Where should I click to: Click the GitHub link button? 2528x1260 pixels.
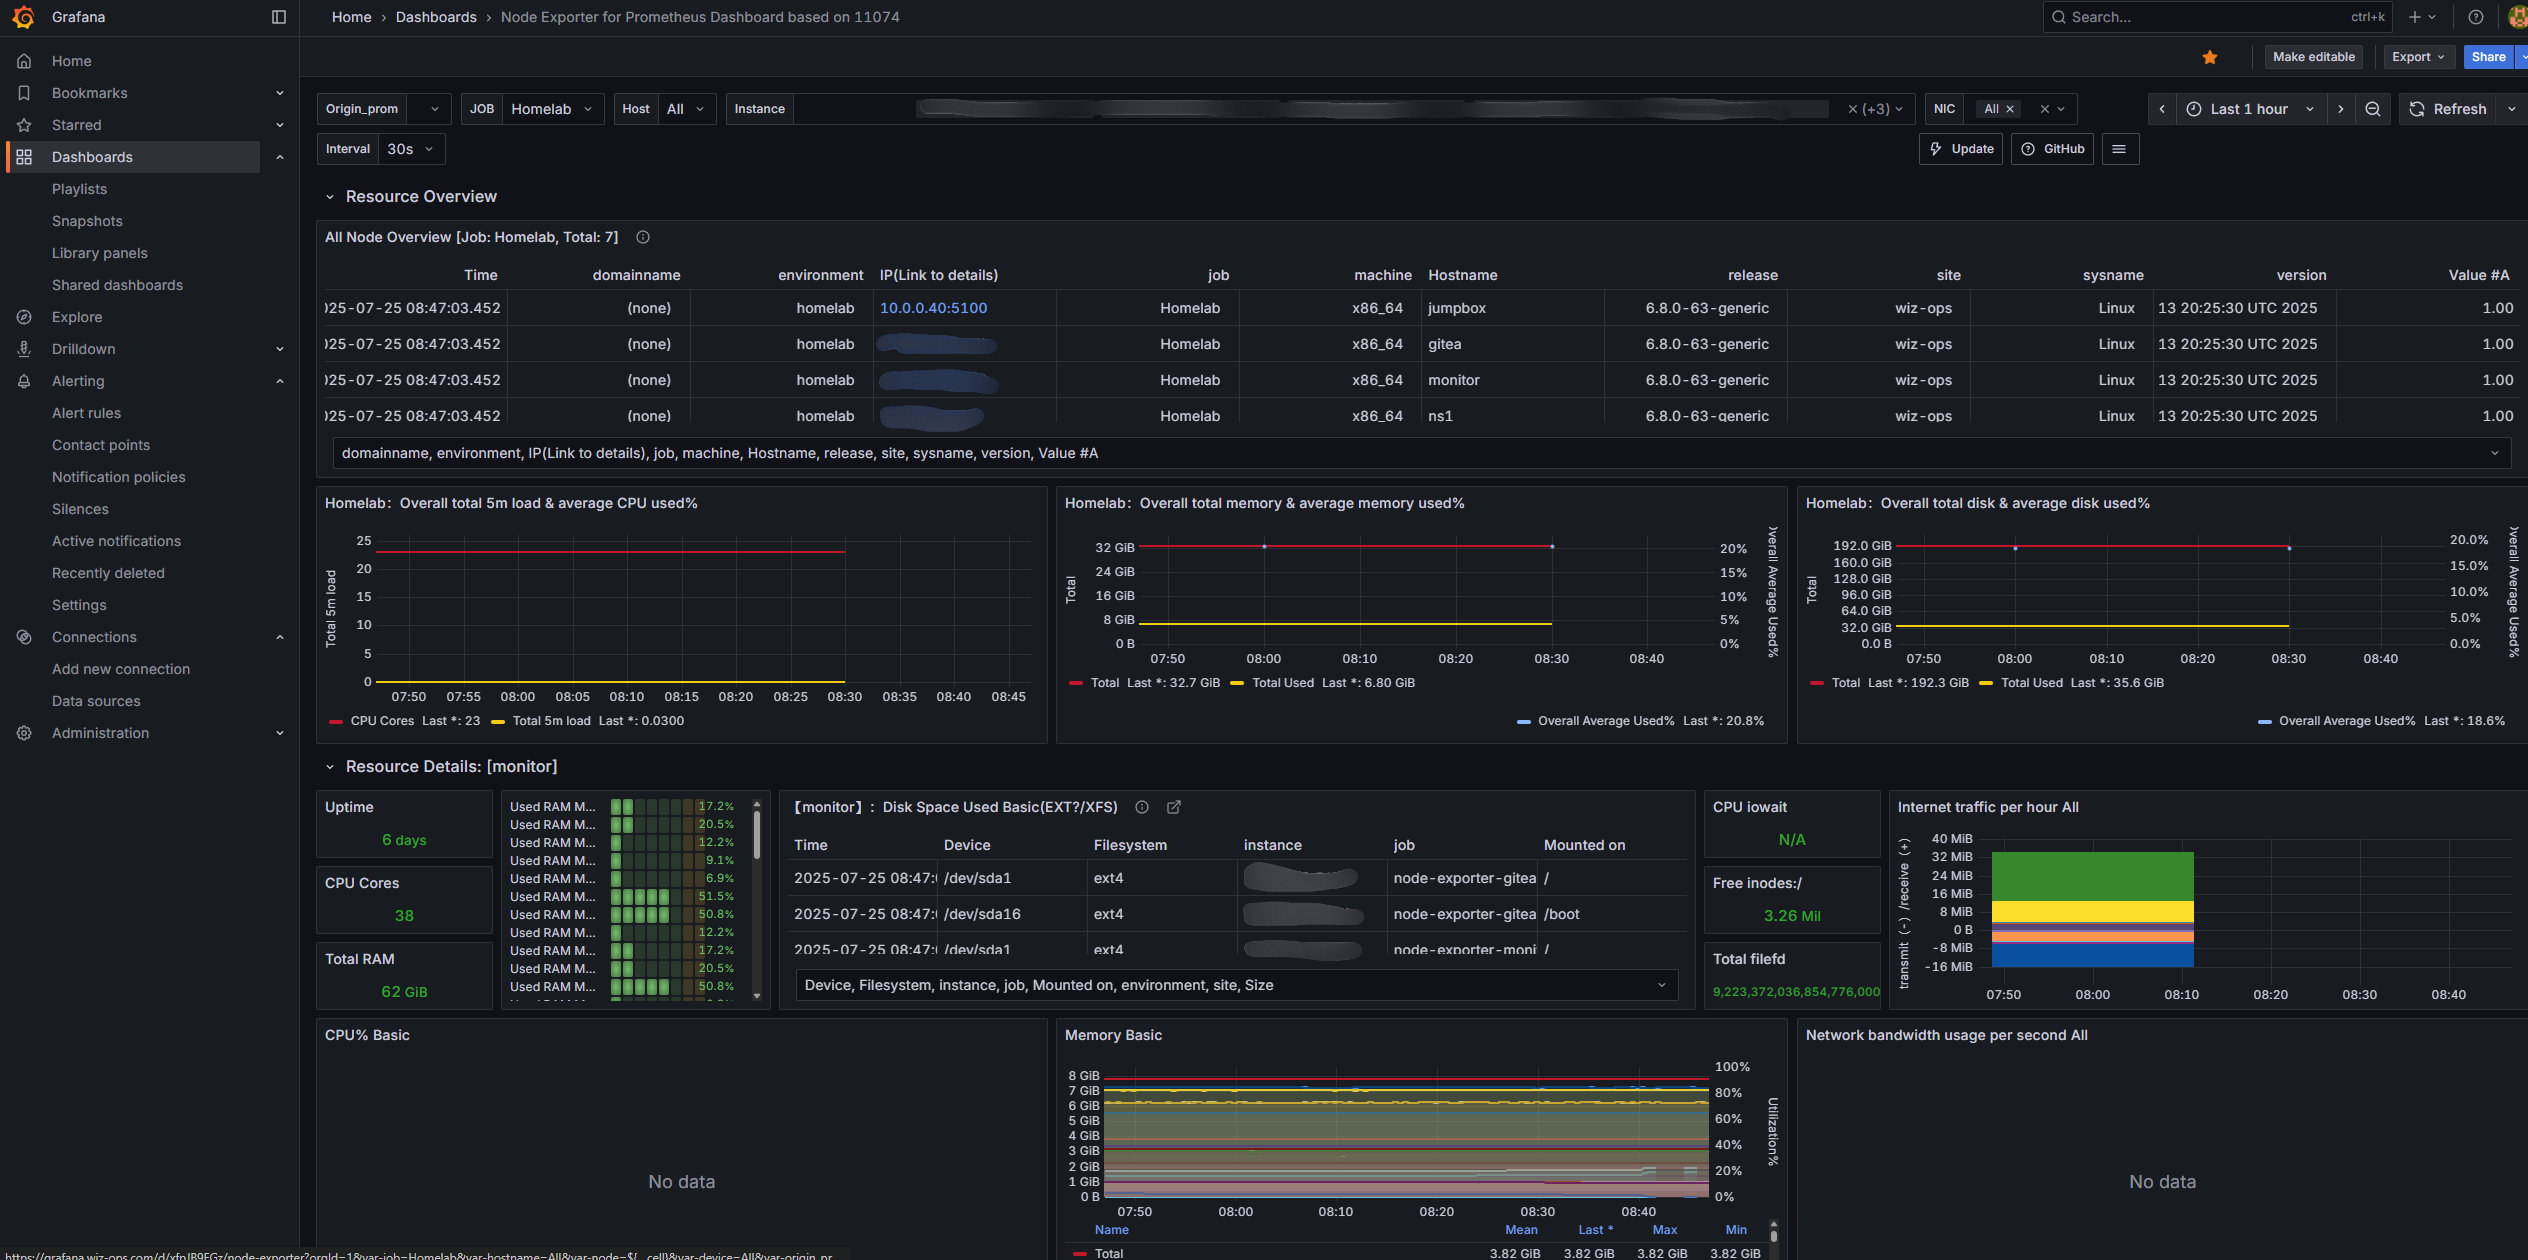pyautogui.click(x=2052, y=149)
